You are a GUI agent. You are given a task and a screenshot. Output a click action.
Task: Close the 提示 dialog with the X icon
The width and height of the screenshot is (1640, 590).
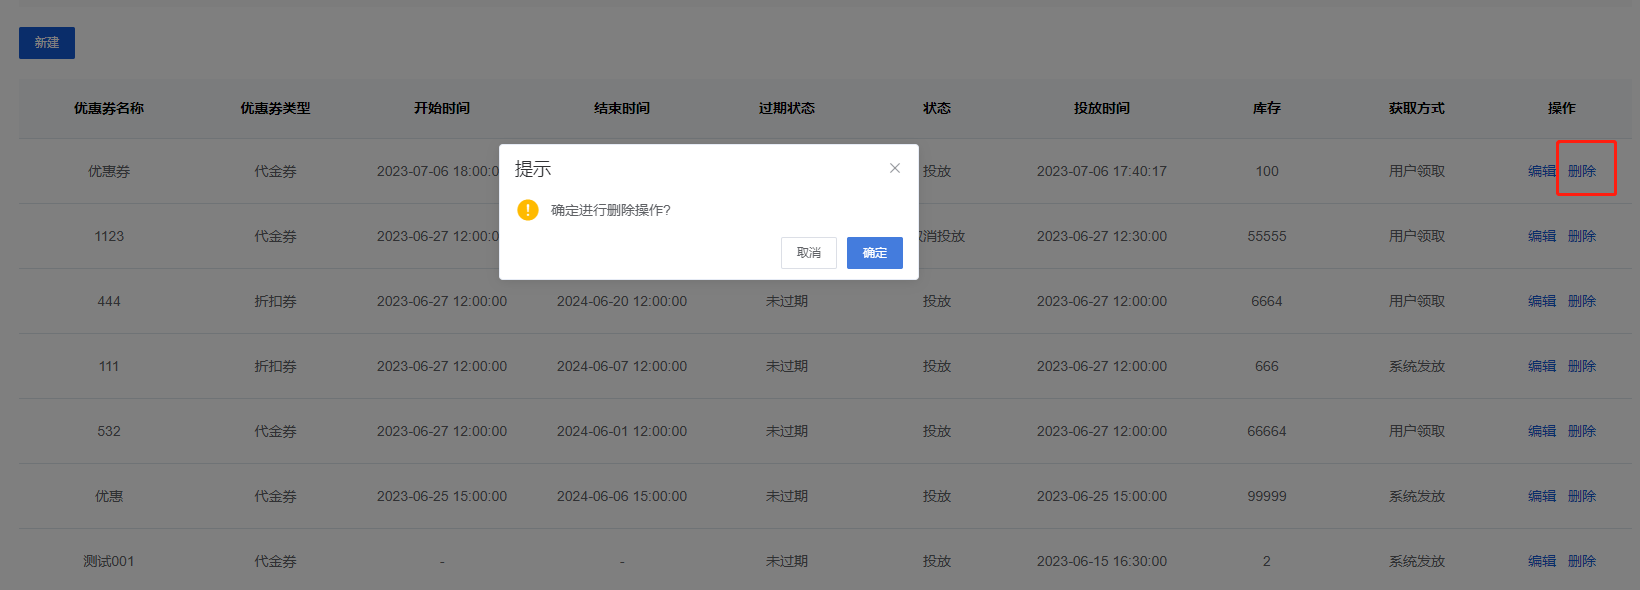pyautogui.click(x=895, y=168)
